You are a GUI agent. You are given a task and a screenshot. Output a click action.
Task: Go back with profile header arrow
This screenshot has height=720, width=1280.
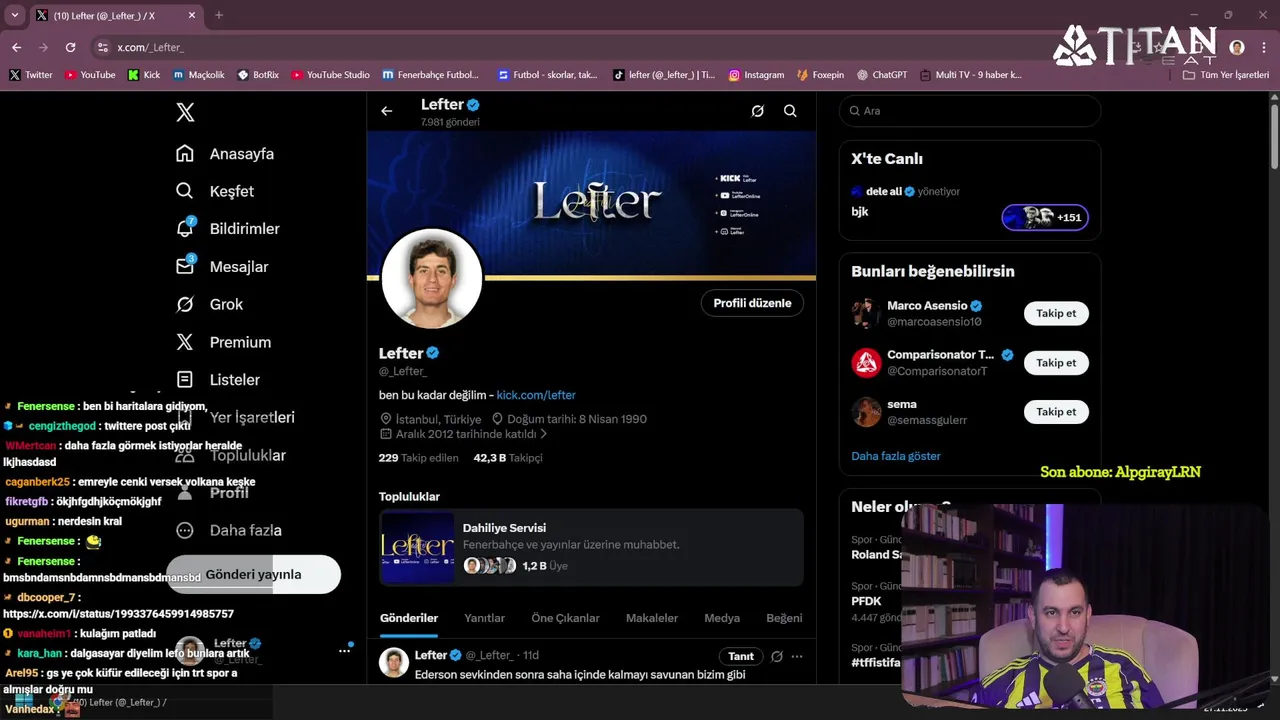(387, 111)
